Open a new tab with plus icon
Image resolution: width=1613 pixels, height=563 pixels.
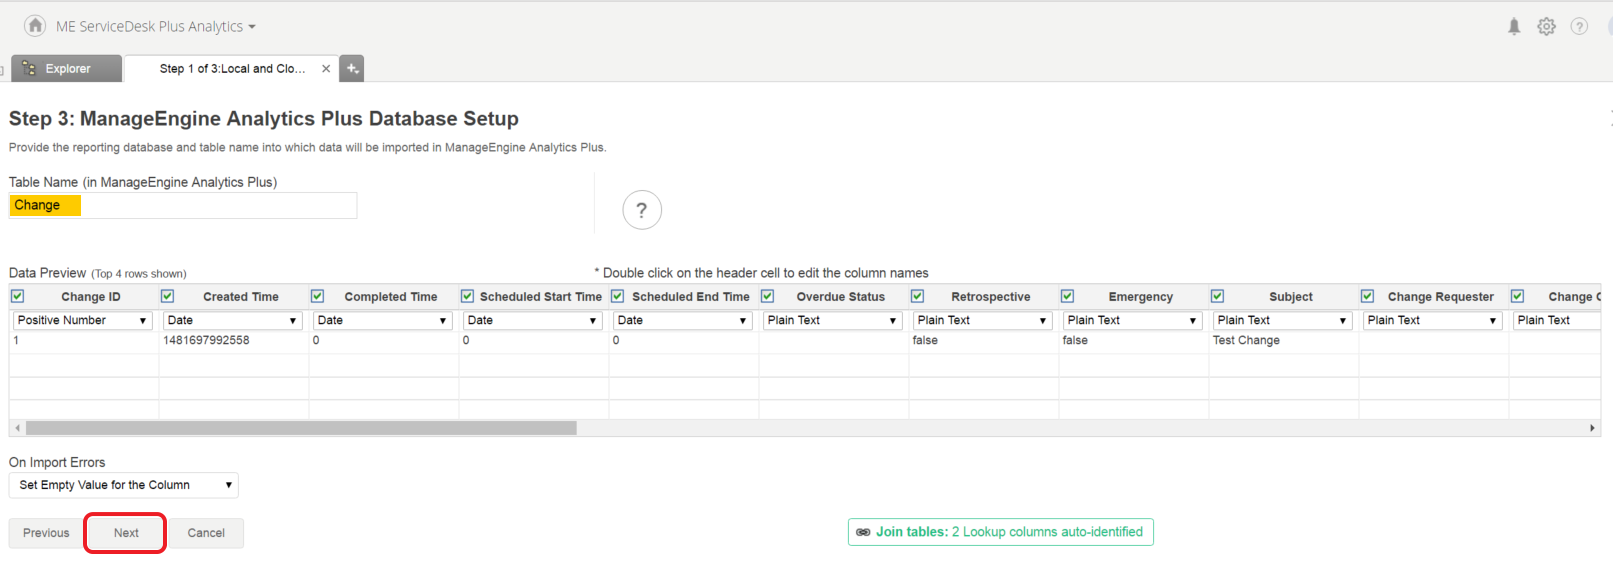[352, 69]
